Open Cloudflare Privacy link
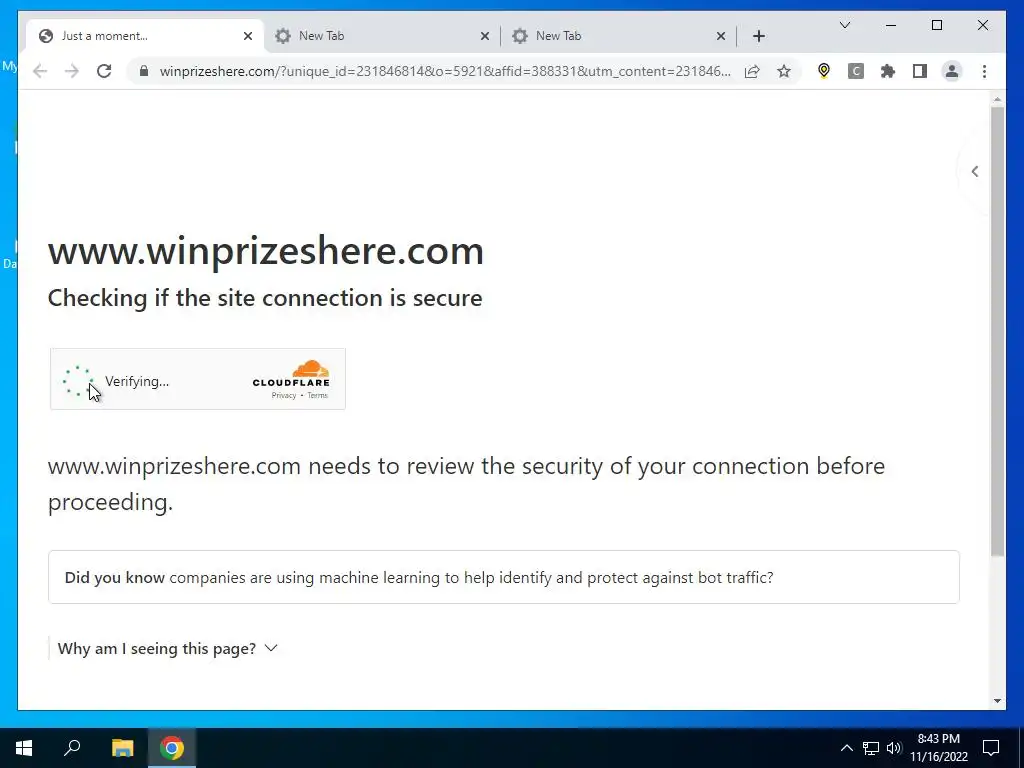 click(283, 396)
